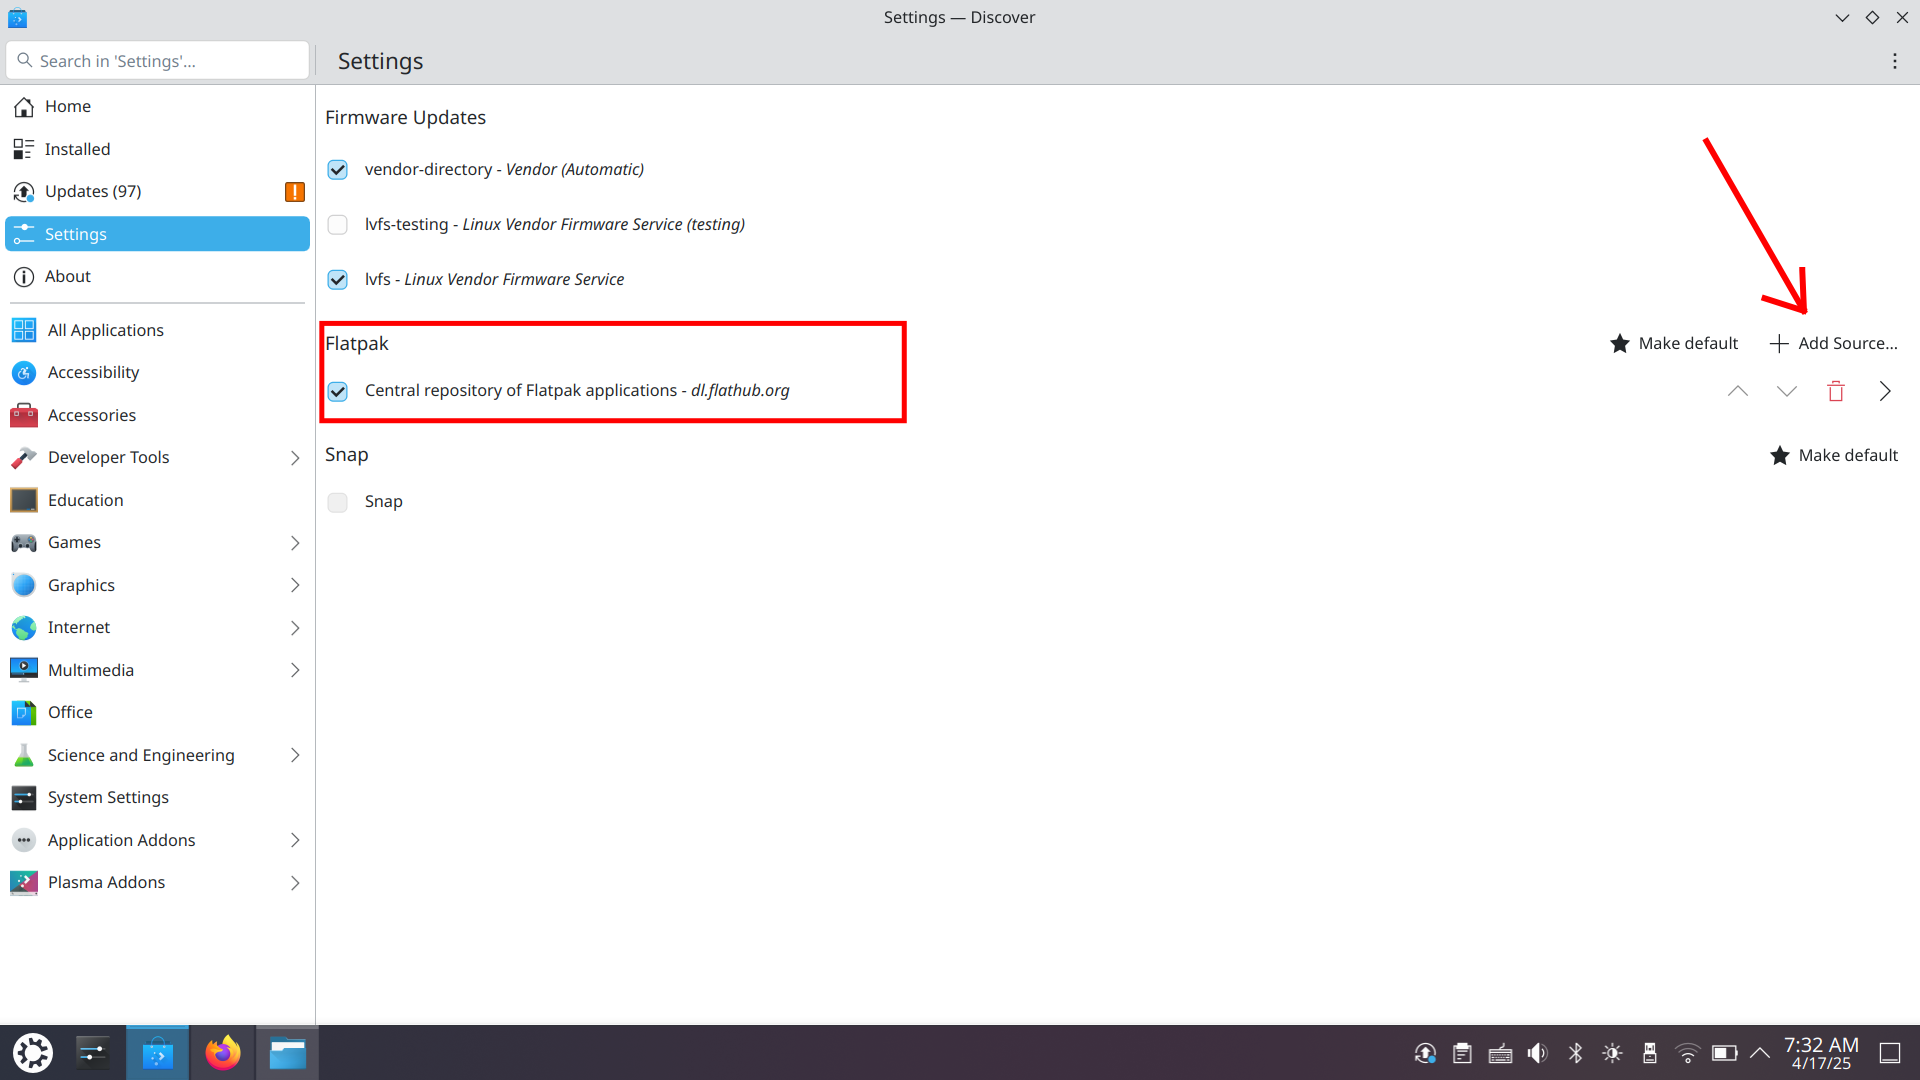Screen dimensions: 1920x1080
Task: Open the volume tray icon
Action: pos(1537,1053)
